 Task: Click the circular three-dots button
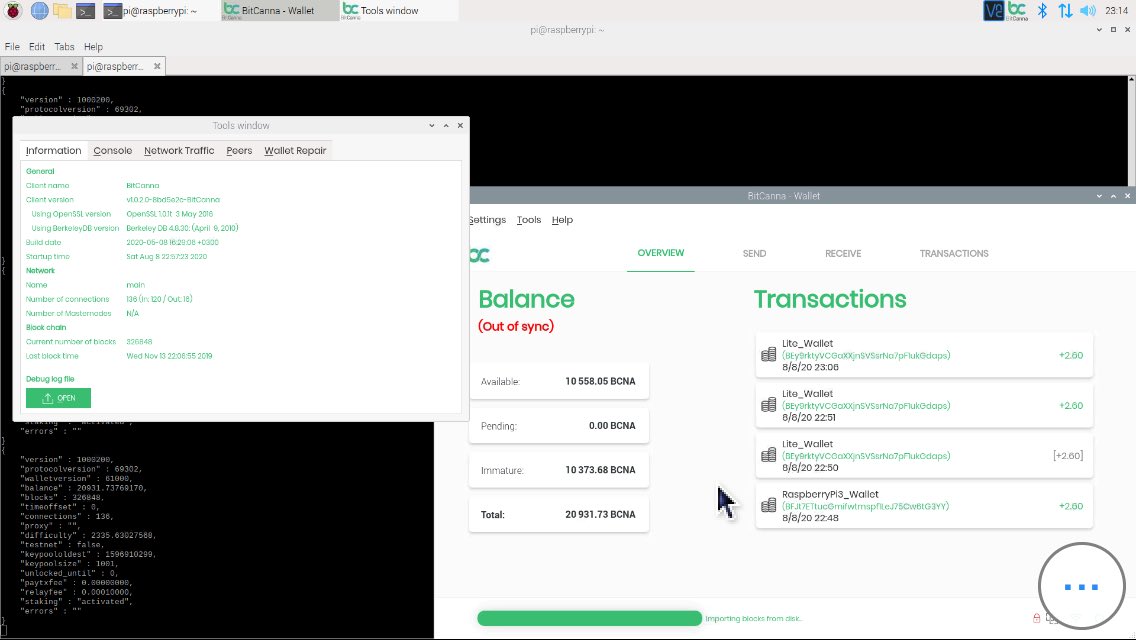(1082, 586)
